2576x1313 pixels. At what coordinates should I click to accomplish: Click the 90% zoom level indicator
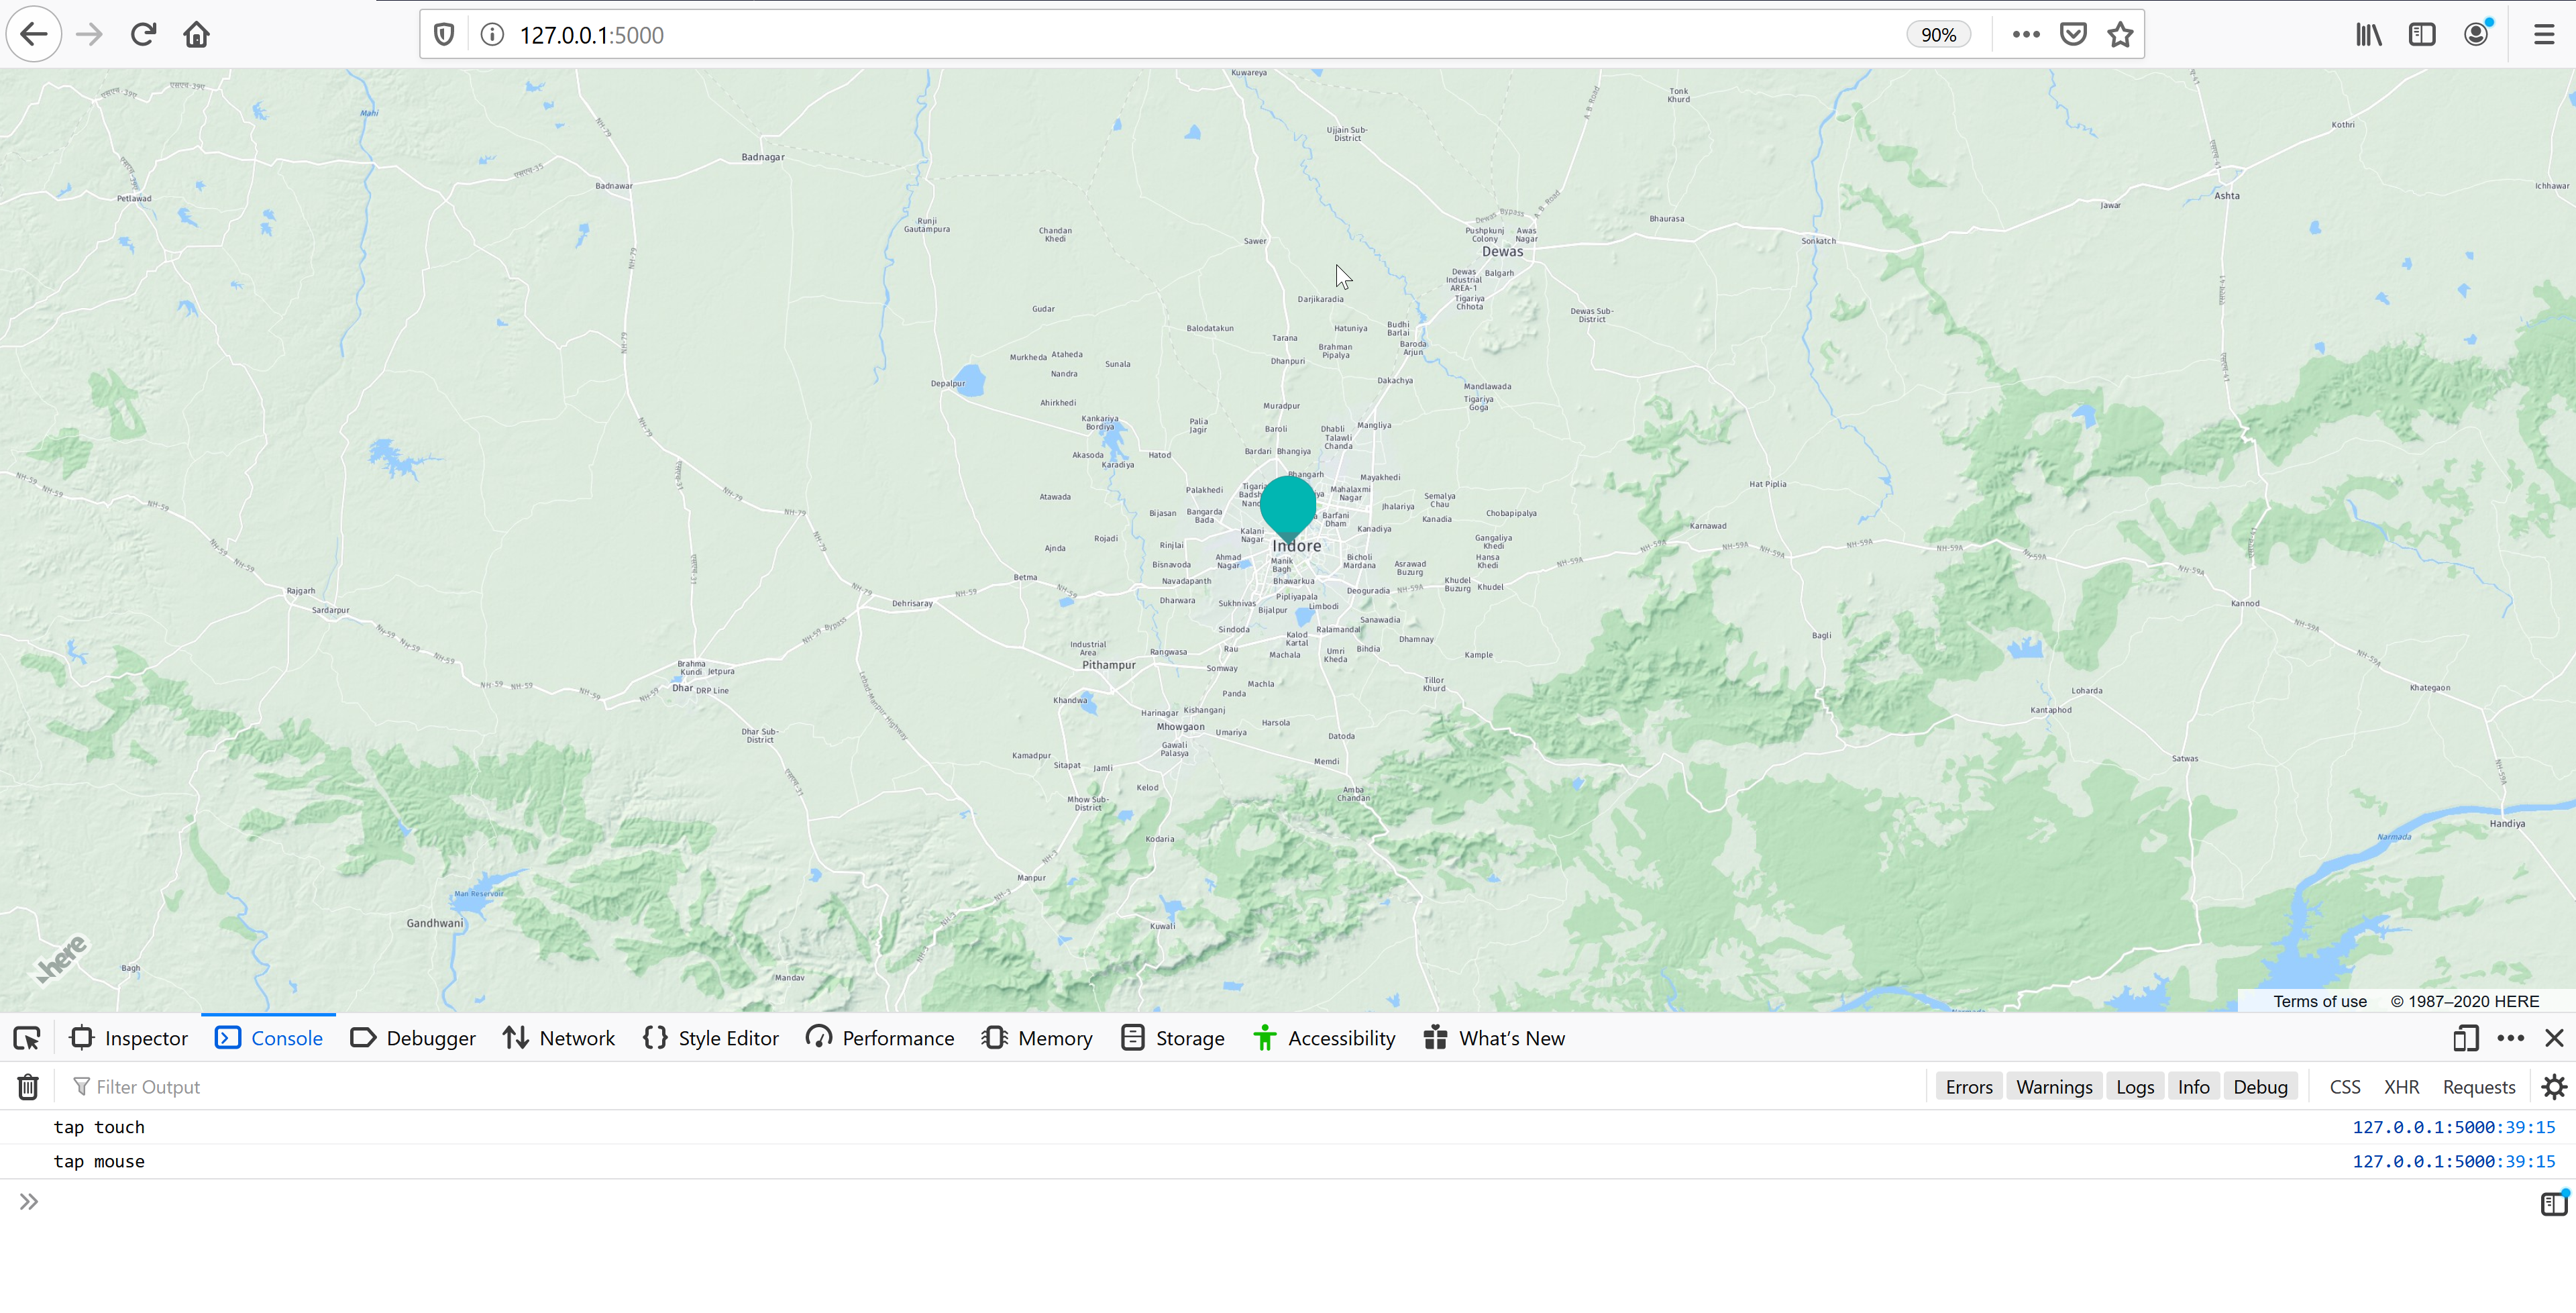click(1938, 35)
